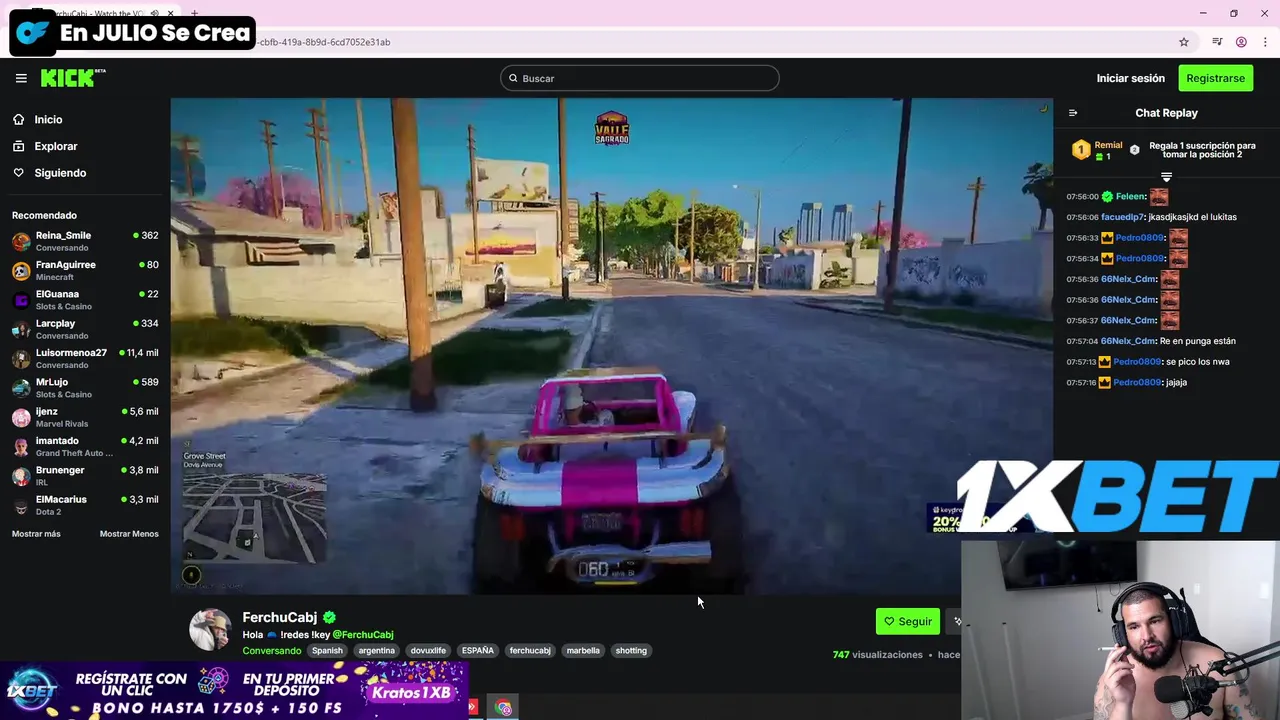Click chat username facuedip7
1280x720 pixels.
pyautogui.click(x=1122, y=217)
